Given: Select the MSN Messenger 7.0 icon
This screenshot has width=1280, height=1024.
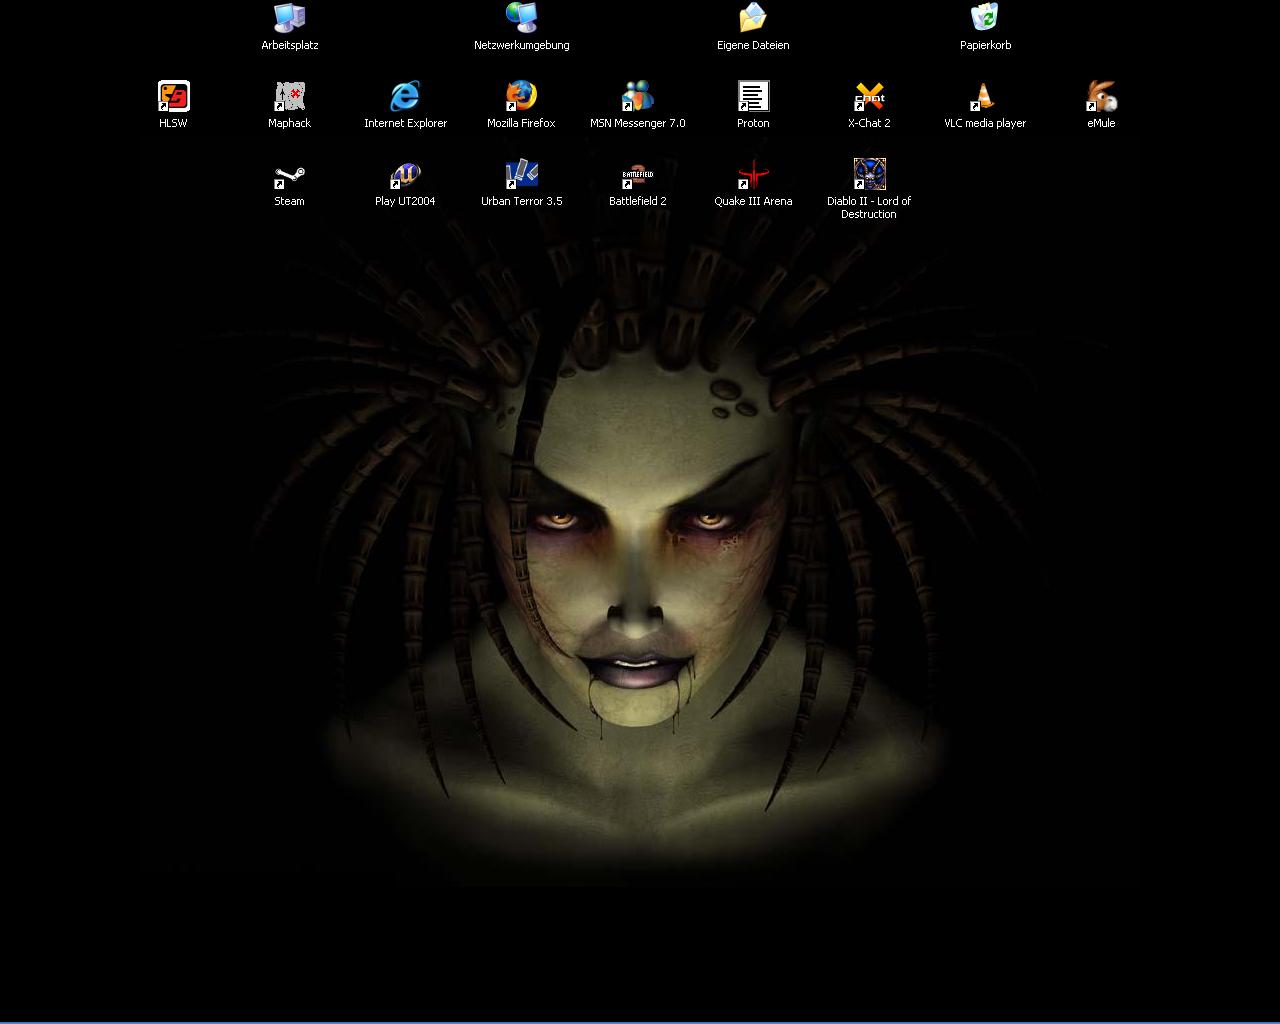Looking at the screenshot, I should point(637,96).
